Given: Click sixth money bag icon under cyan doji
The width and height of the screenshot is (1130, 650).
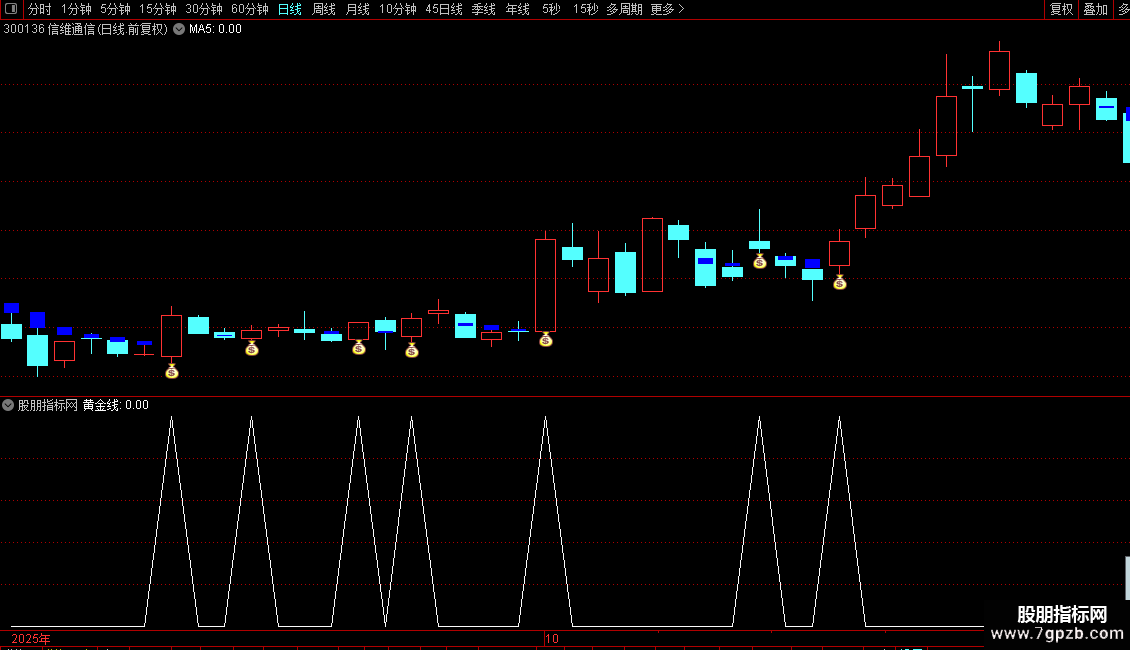Looking at the screenshot, I should point(760,261).
